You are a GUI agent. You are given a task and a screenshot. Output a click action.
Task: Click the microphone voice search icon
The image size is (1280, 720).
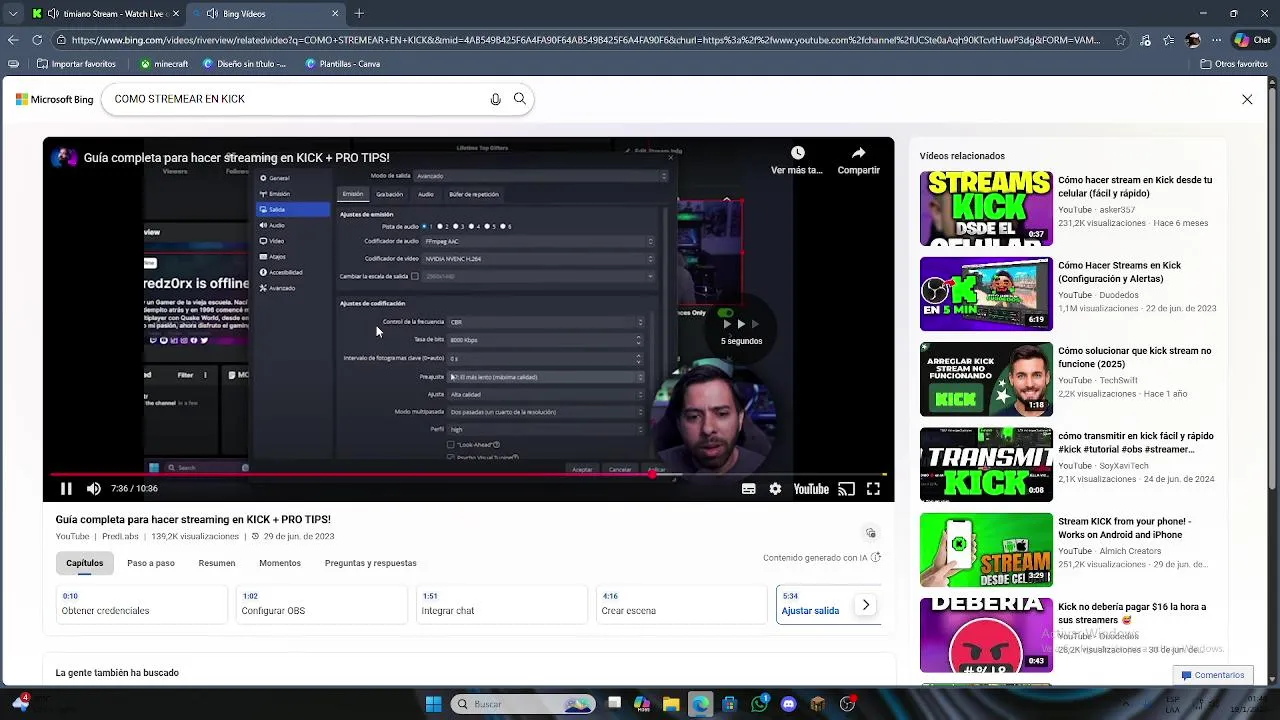pyautogui.click(x=495, y=99)
